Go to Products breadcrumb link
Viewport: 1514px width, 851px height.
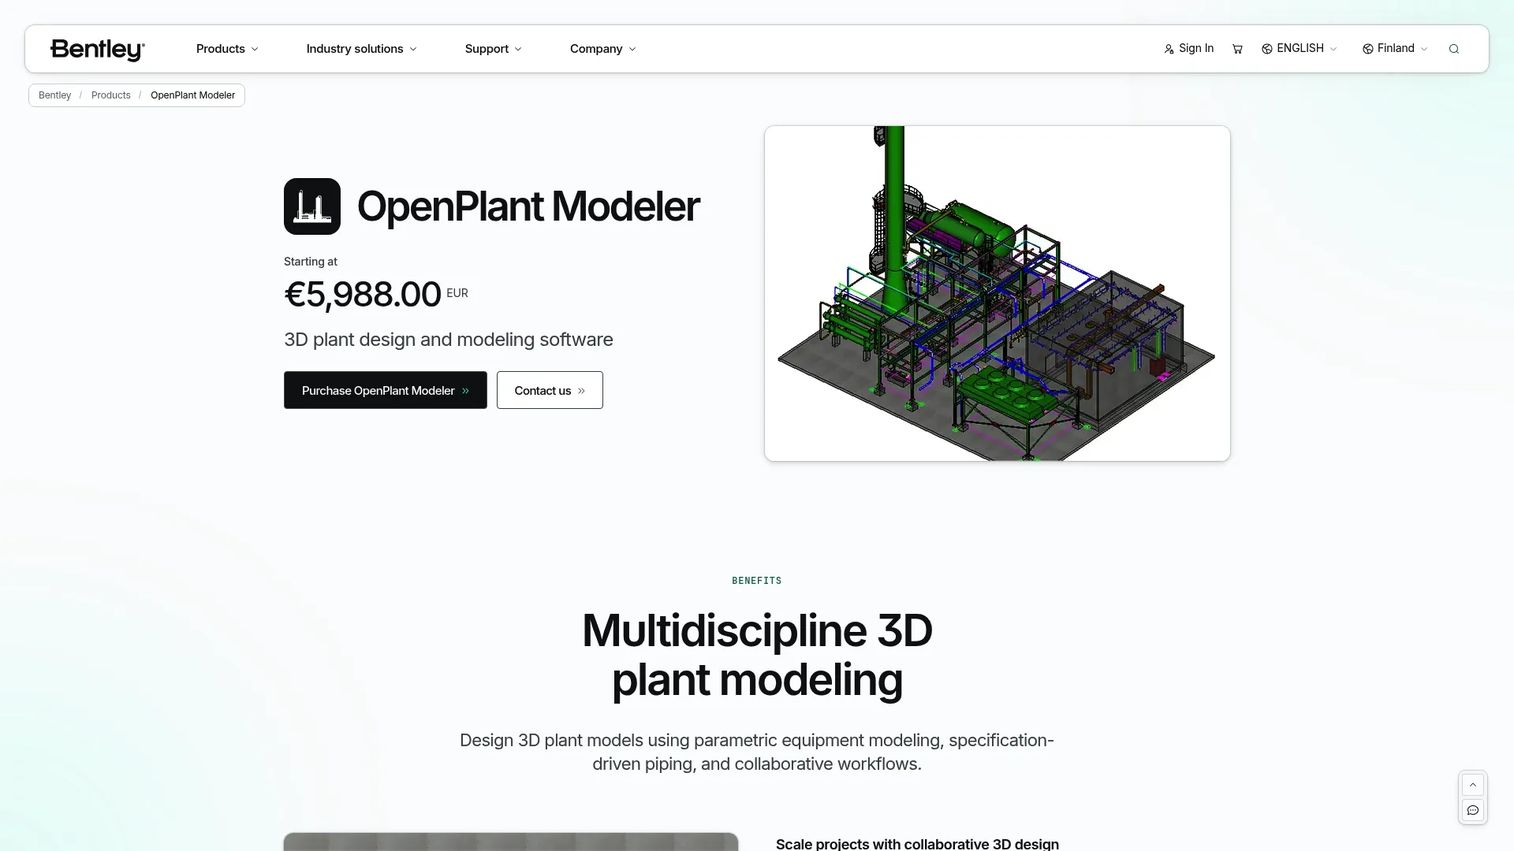point(111,95)
